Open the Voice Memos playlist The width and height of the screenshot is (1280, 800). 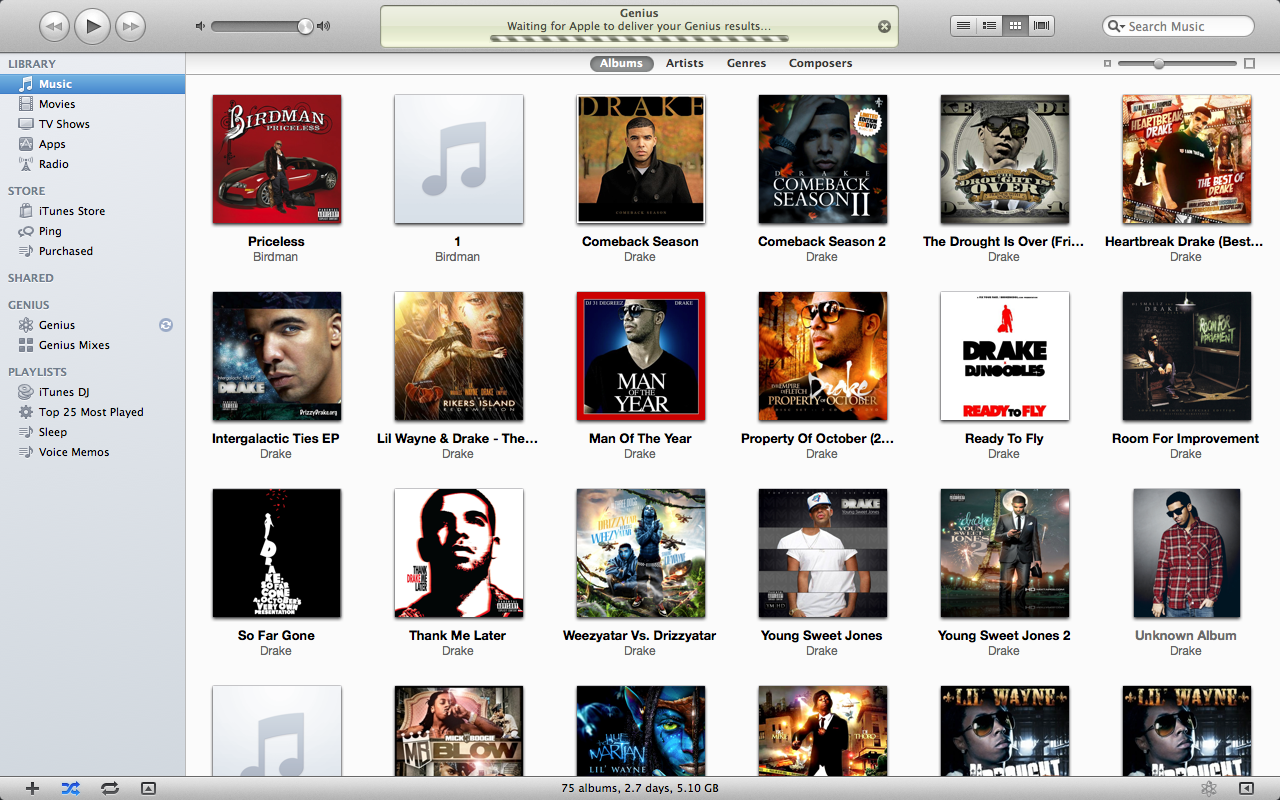[92, 452]
